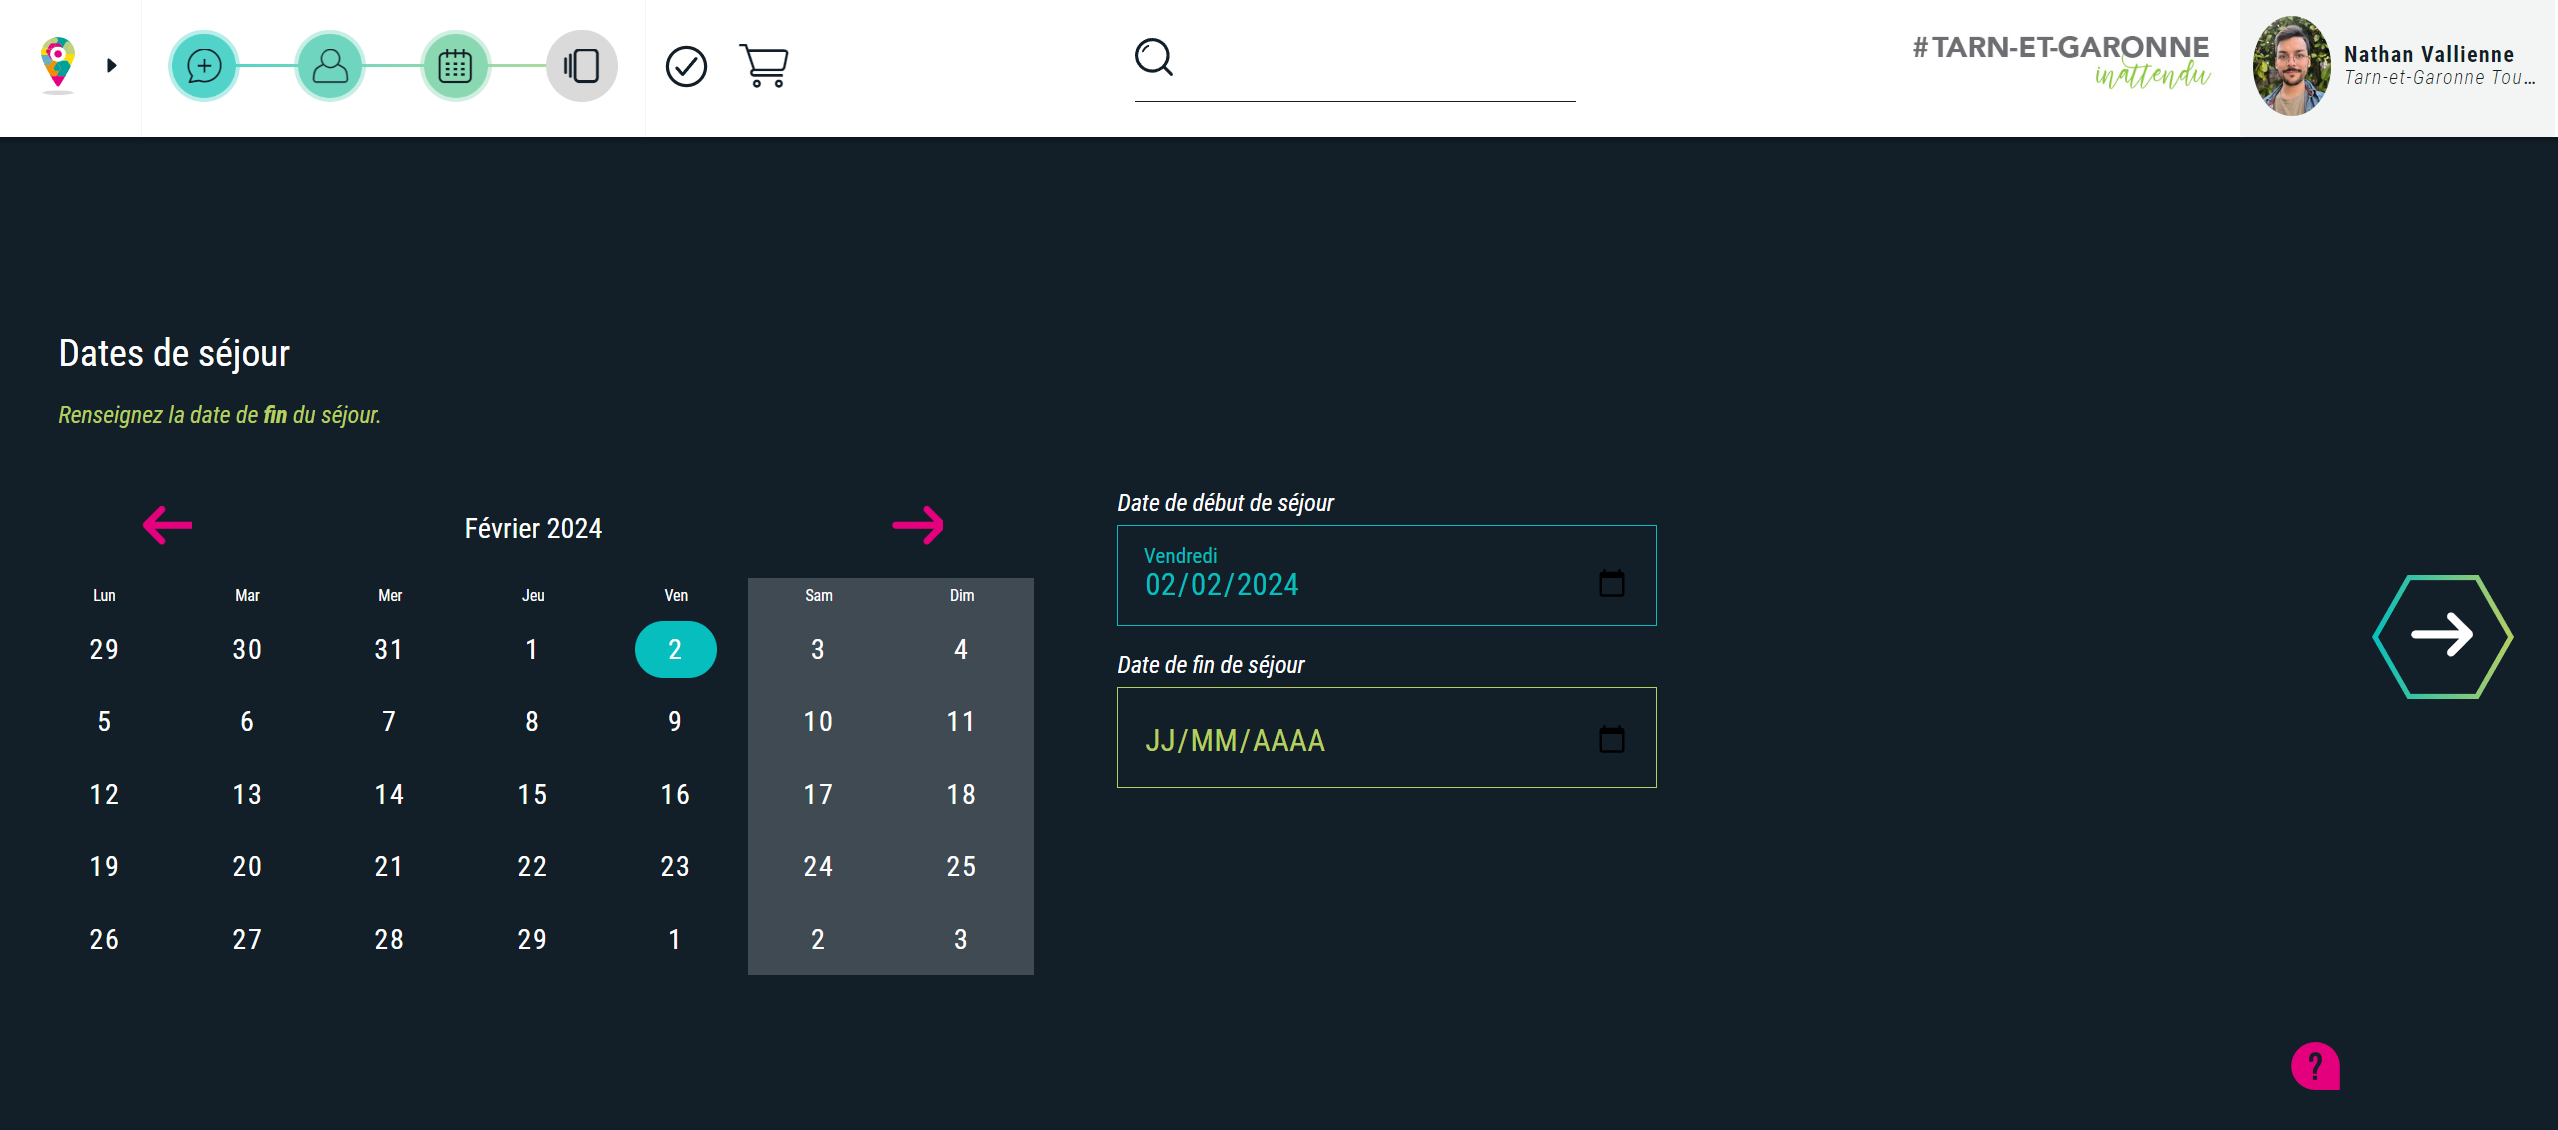Click the selected day 2 highlighted in teal
This screenshot has height=1130, width=2558.
tap(675, 650)
